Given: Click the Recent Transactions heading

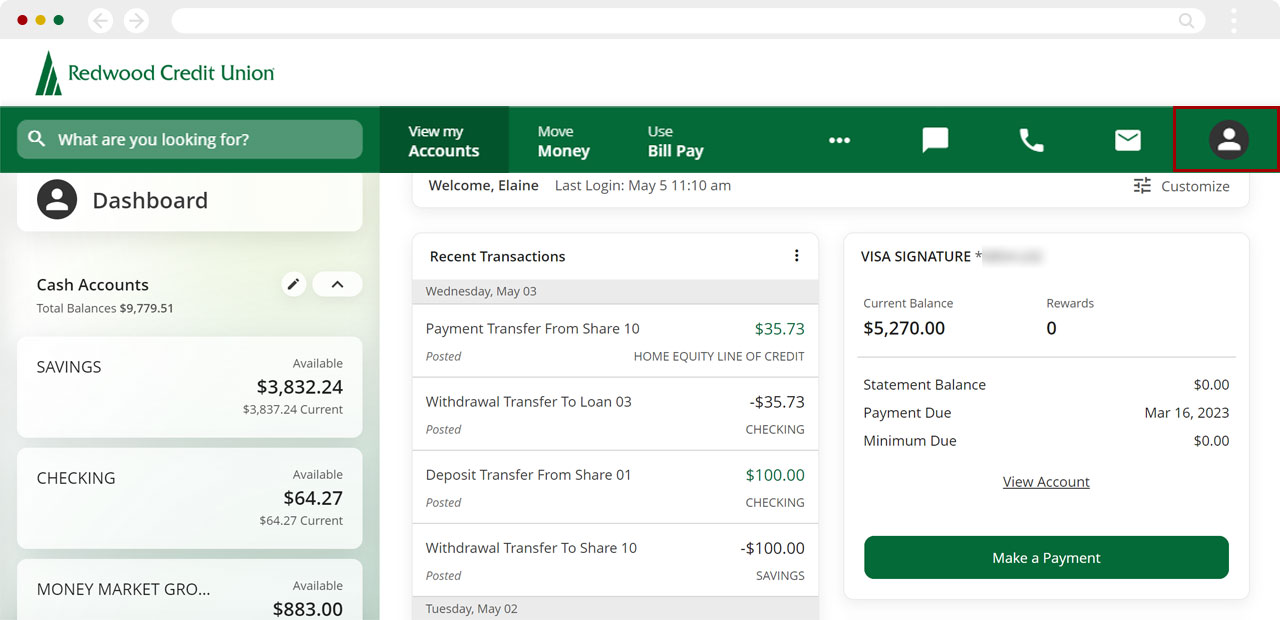Looking at the screenshot, I should (497, 256).
